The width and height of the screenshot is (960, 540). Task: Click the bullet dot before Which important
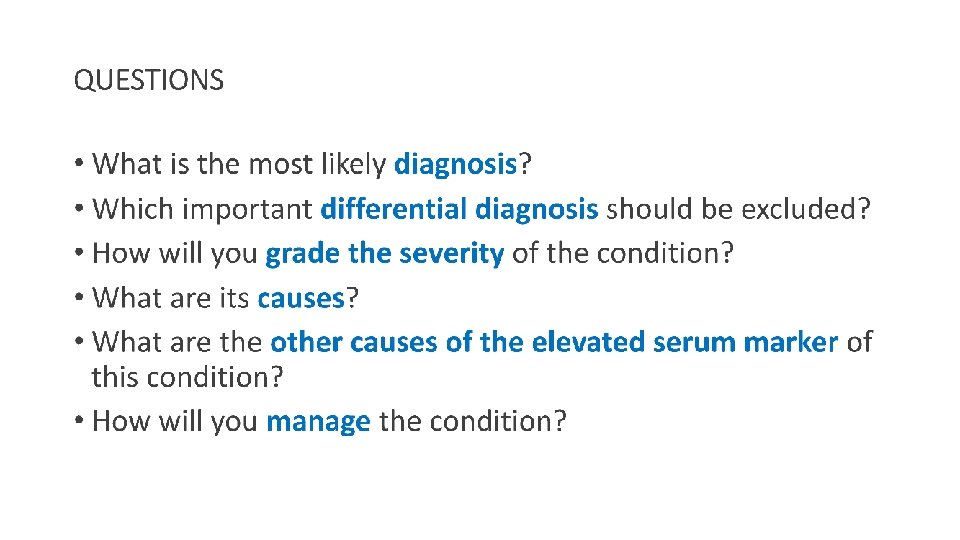(x=78, y=208)
